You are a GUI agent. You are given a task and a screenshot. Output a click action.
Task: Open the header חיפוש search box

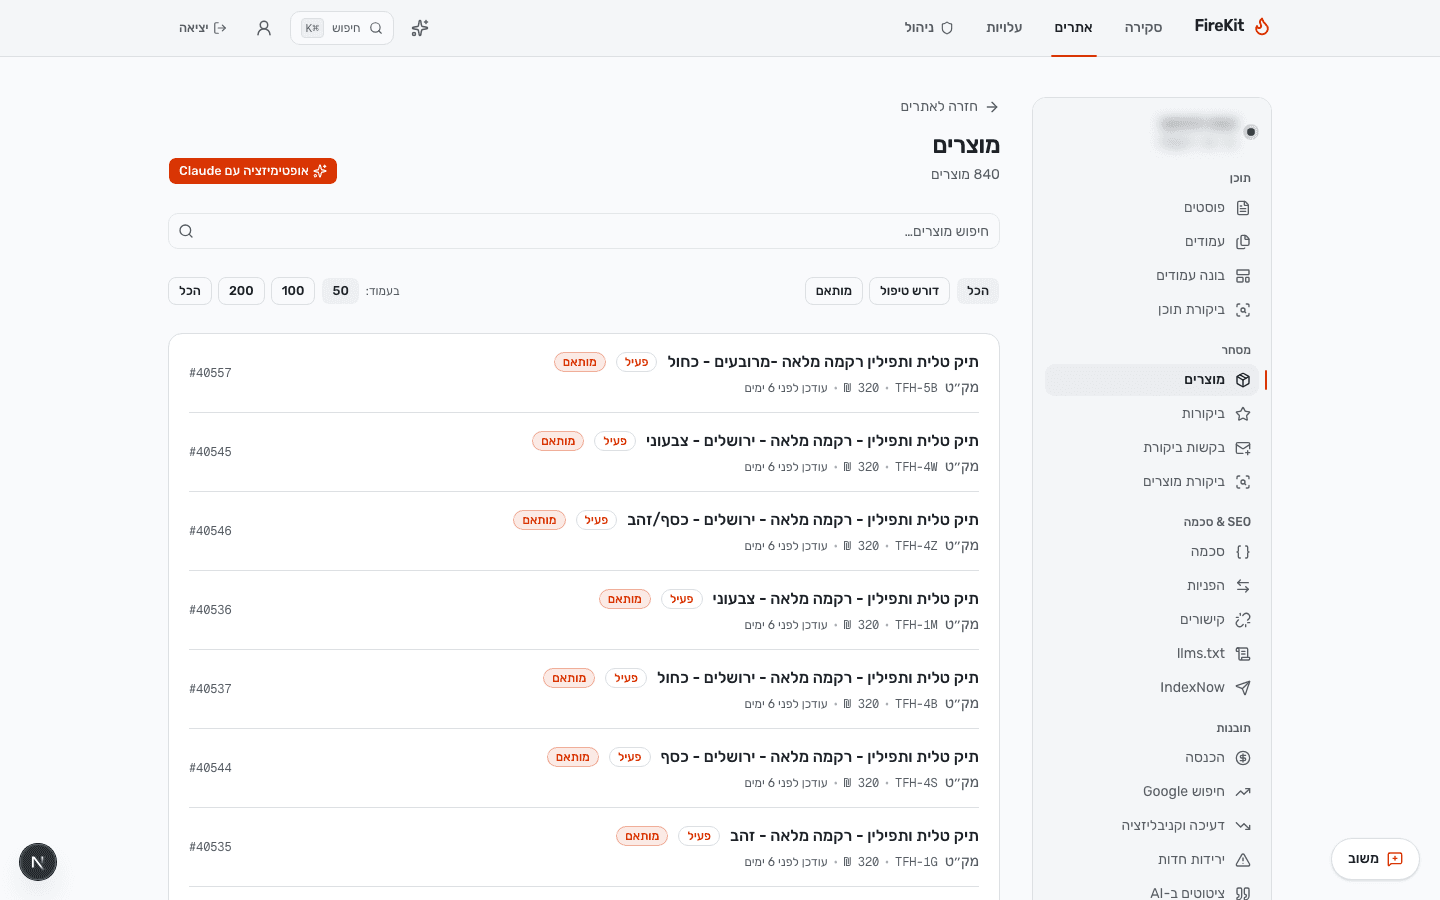click(342, 28)
